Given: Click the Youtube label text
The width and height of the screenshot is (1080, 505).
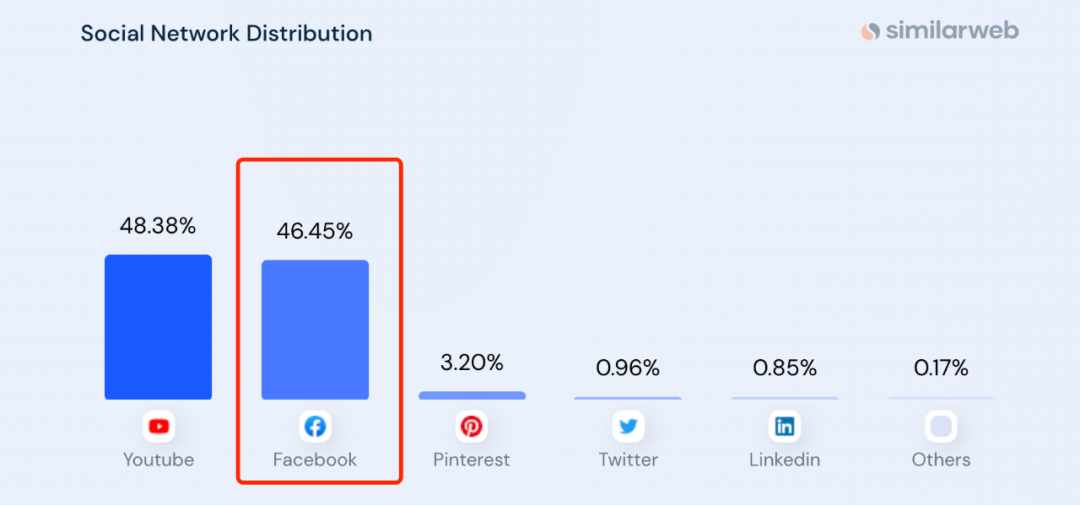Looking at the screenshot, I should (x=158, y=460).
